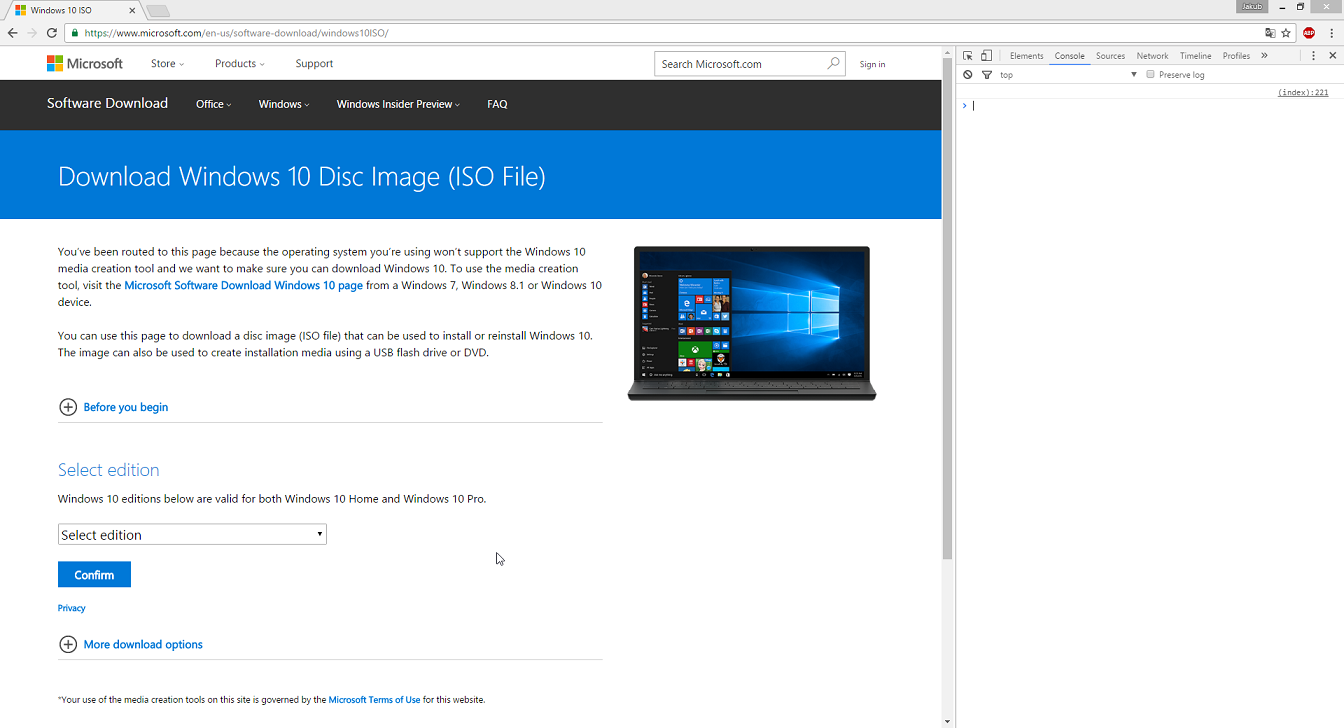The image size is (1344, 728).
Task: Bookmark this page with the star
Action: click(x=1287, y=33)
